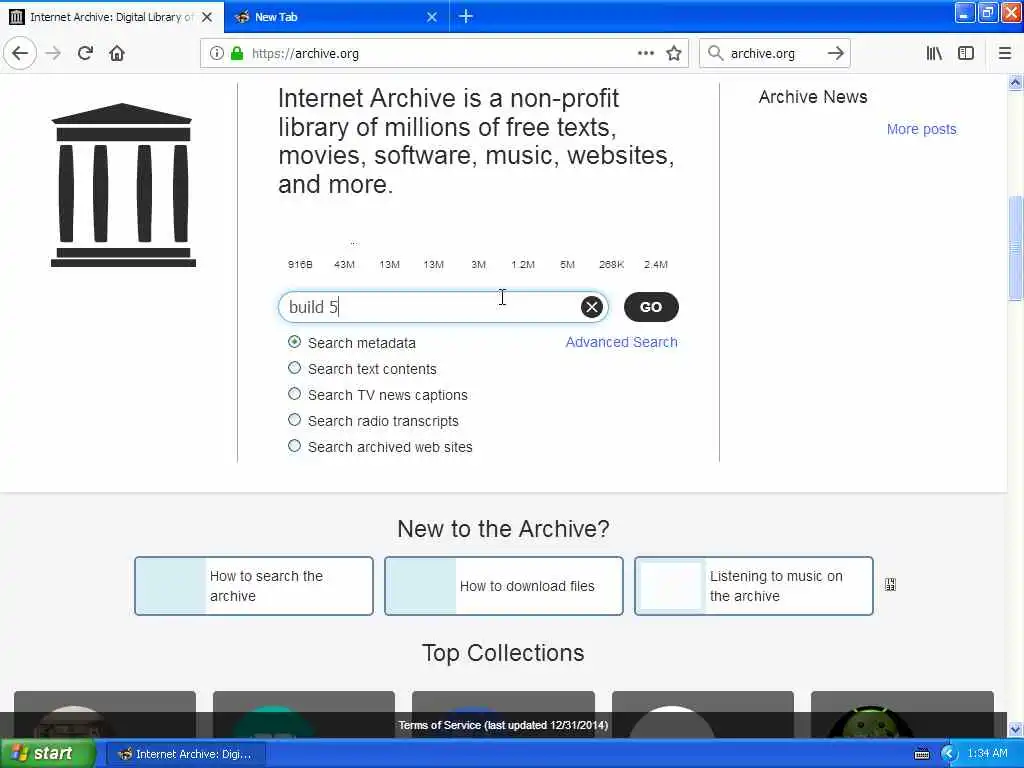The height and width of the screenshot is (768, 1024).
Task: Click the page scroll down arrow
Action: pos(1016,729)
